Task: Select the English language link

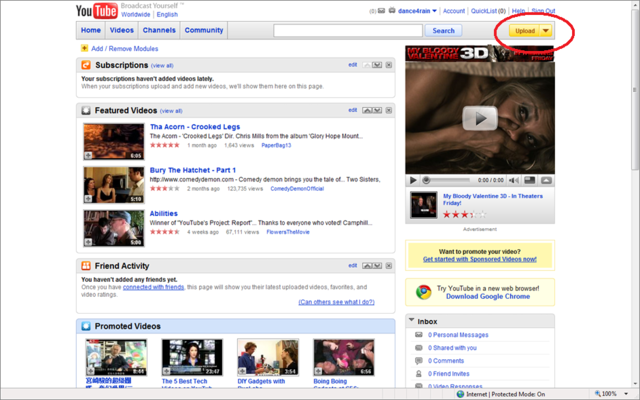Action: (167, 15)
